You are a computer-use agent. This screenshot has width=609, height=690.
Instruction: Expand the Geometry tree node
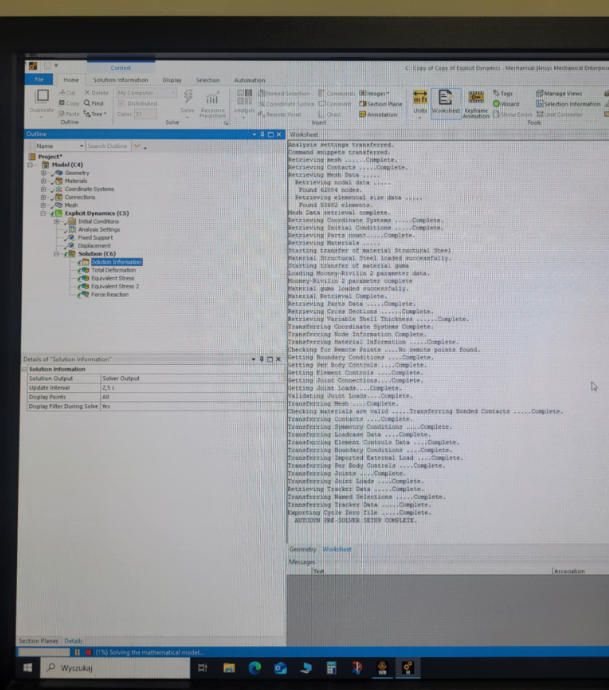(44, 173)
